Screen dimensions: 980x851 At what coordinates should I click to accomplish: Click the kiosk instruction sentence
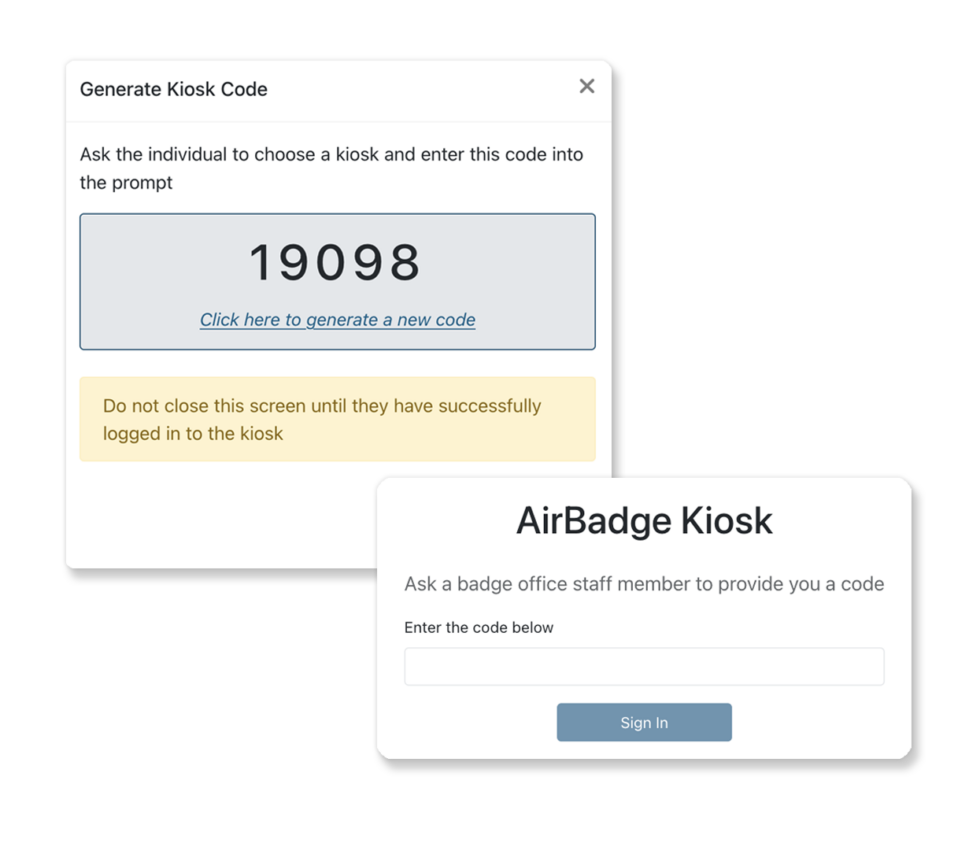coord(644,583)
